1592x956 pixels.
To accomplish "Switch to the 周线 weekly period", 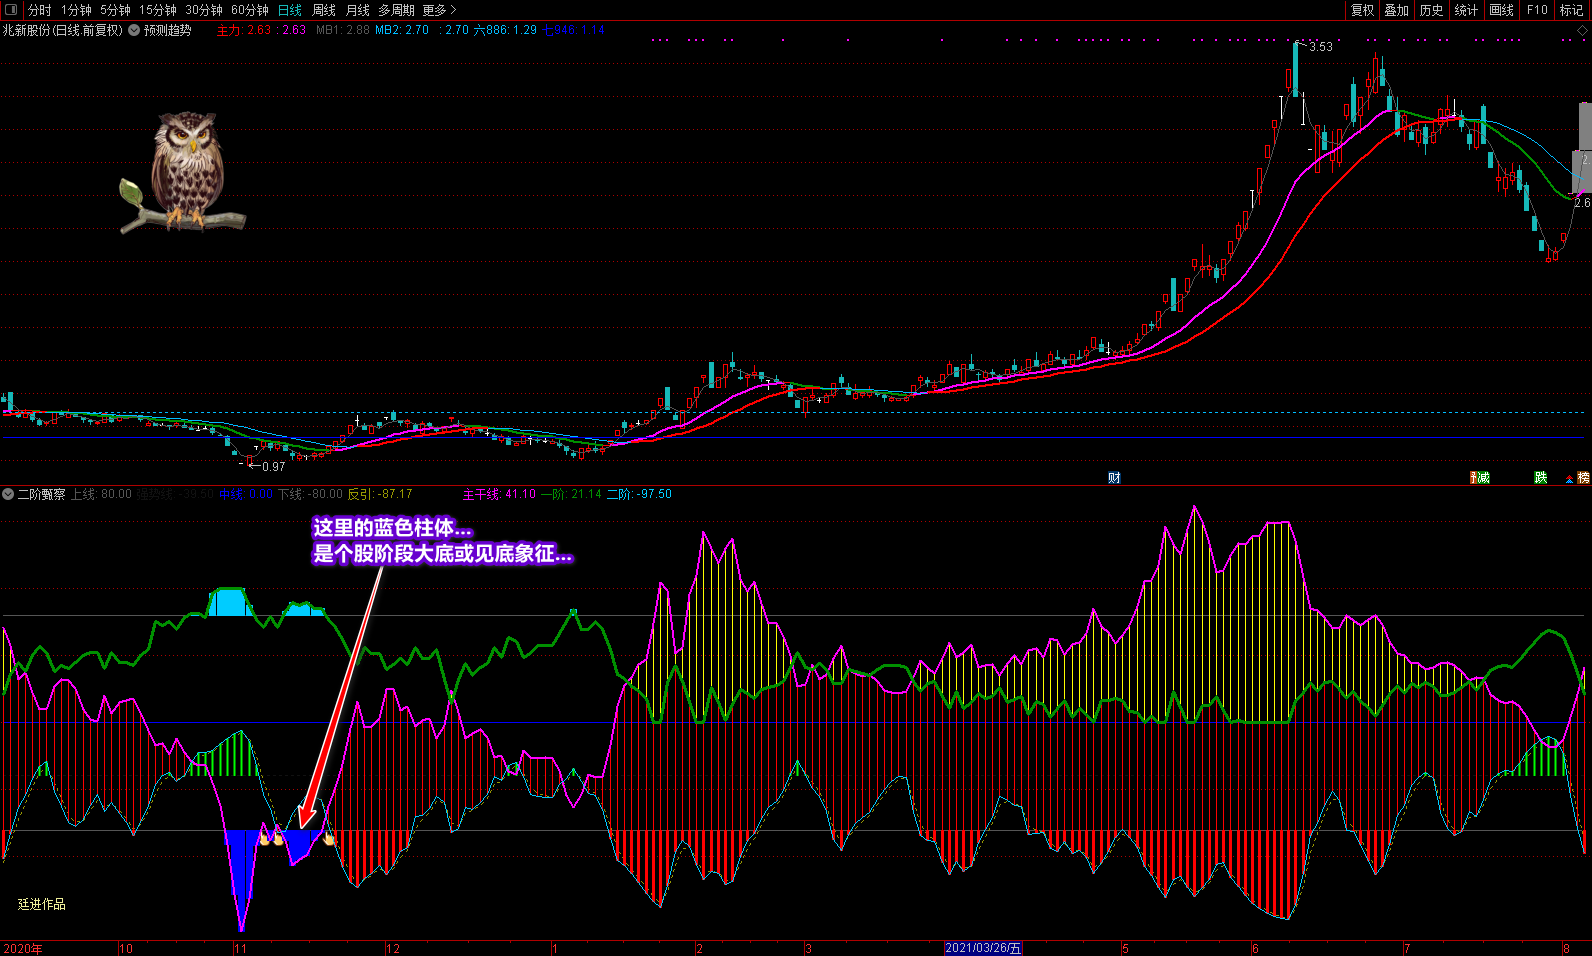I will click(x=324, y=10).
